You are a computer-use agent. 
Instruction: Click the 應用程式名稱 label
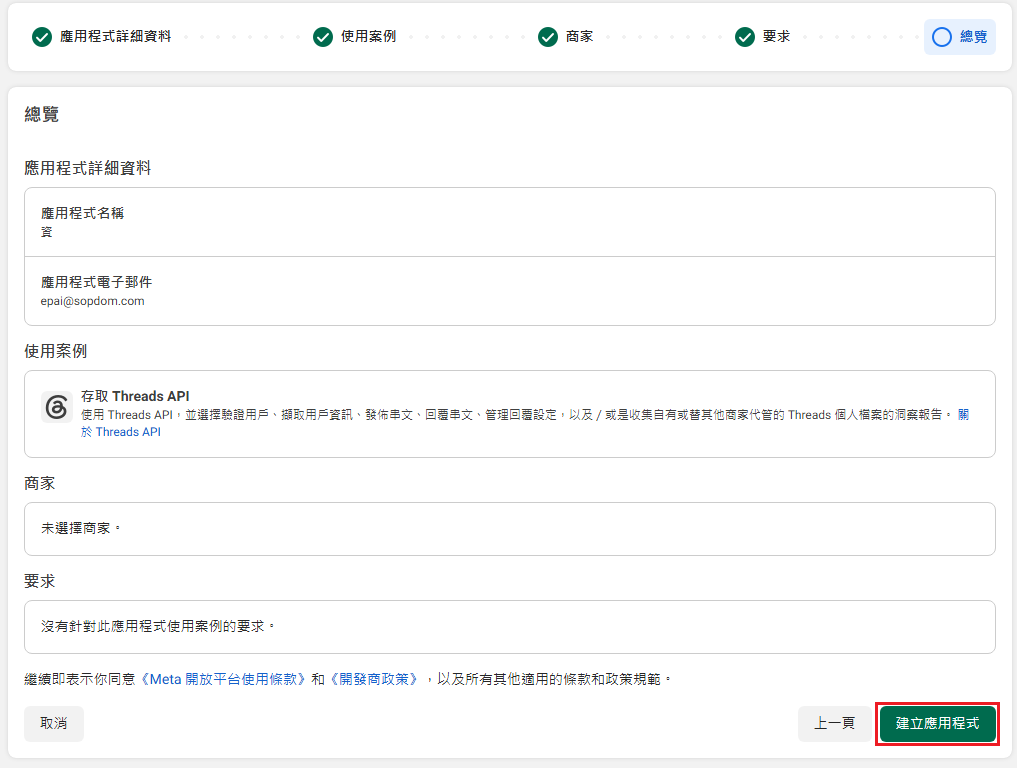(82, 213)
